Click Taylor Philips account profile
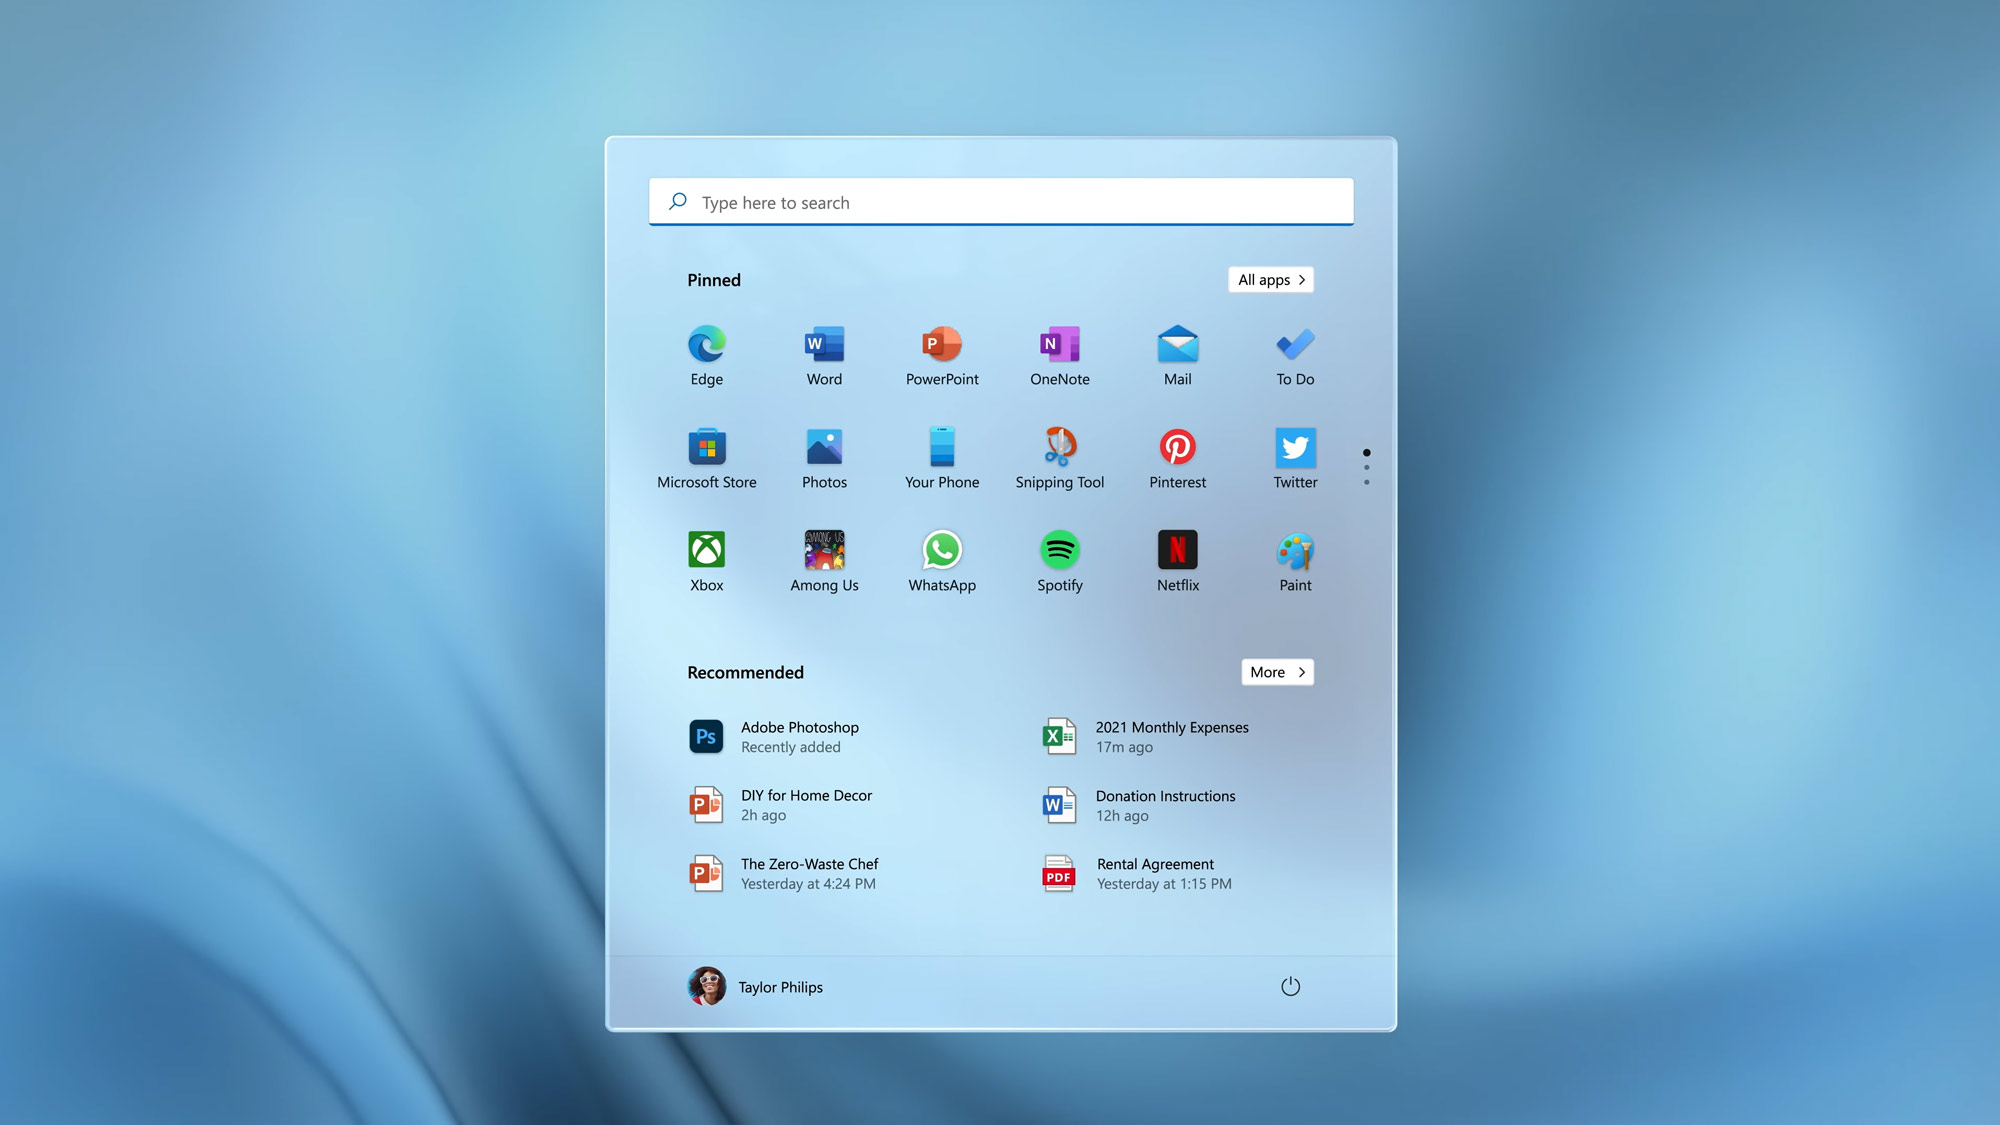This screenshot has height=1125, width=2000. tap(753, 986)
